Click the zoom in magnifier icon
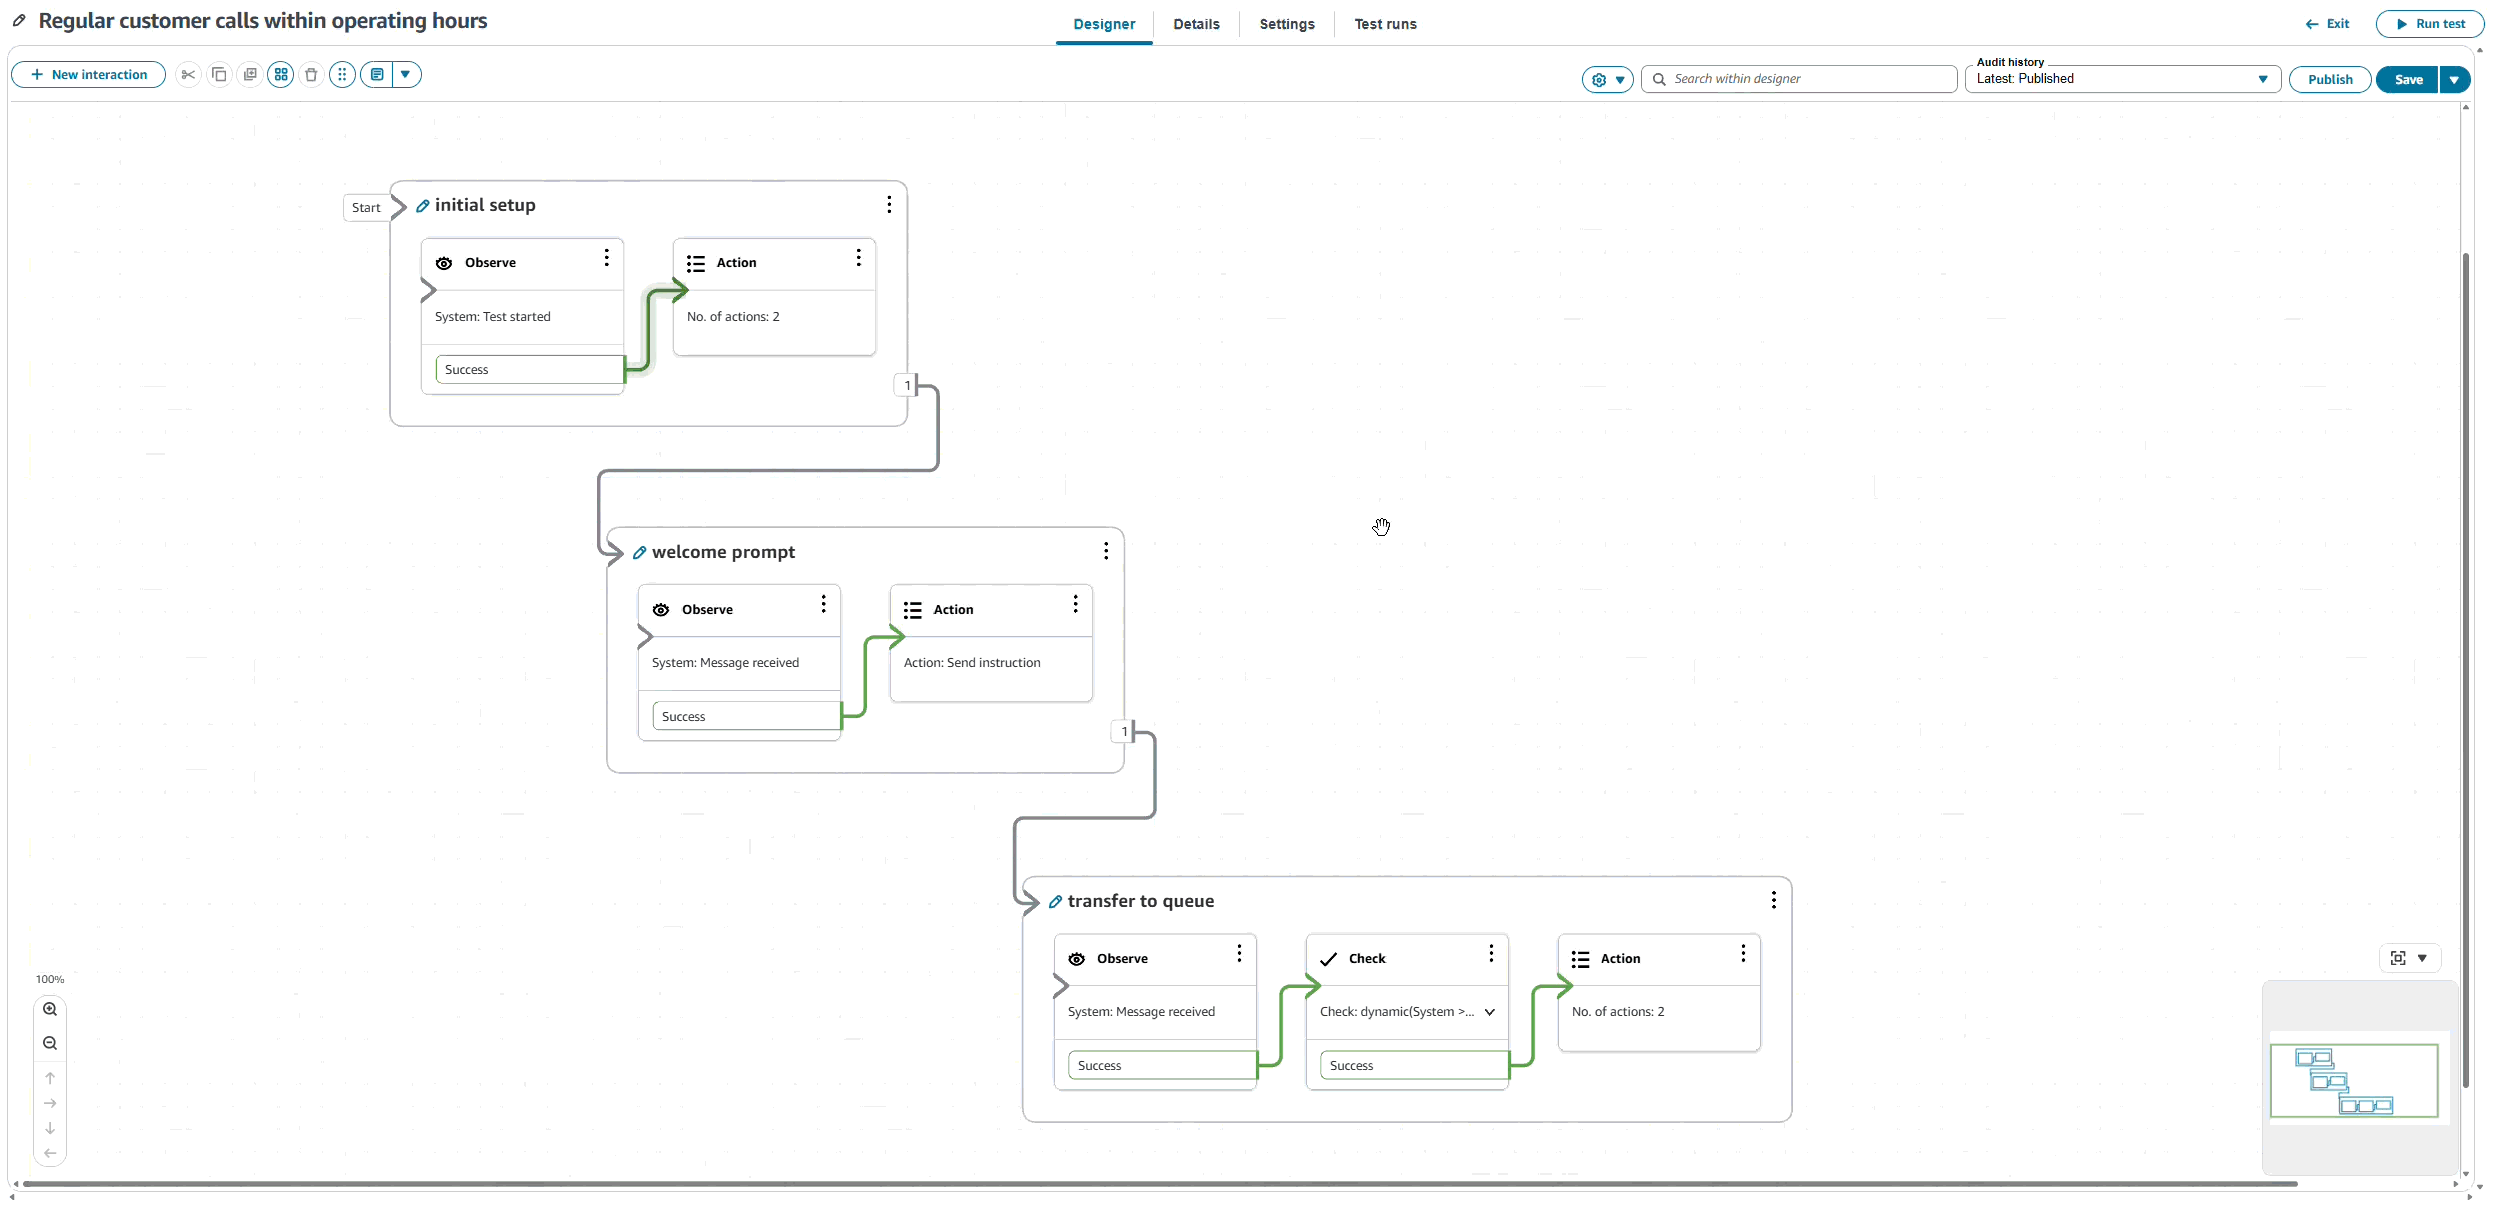 click(50, 1010)
